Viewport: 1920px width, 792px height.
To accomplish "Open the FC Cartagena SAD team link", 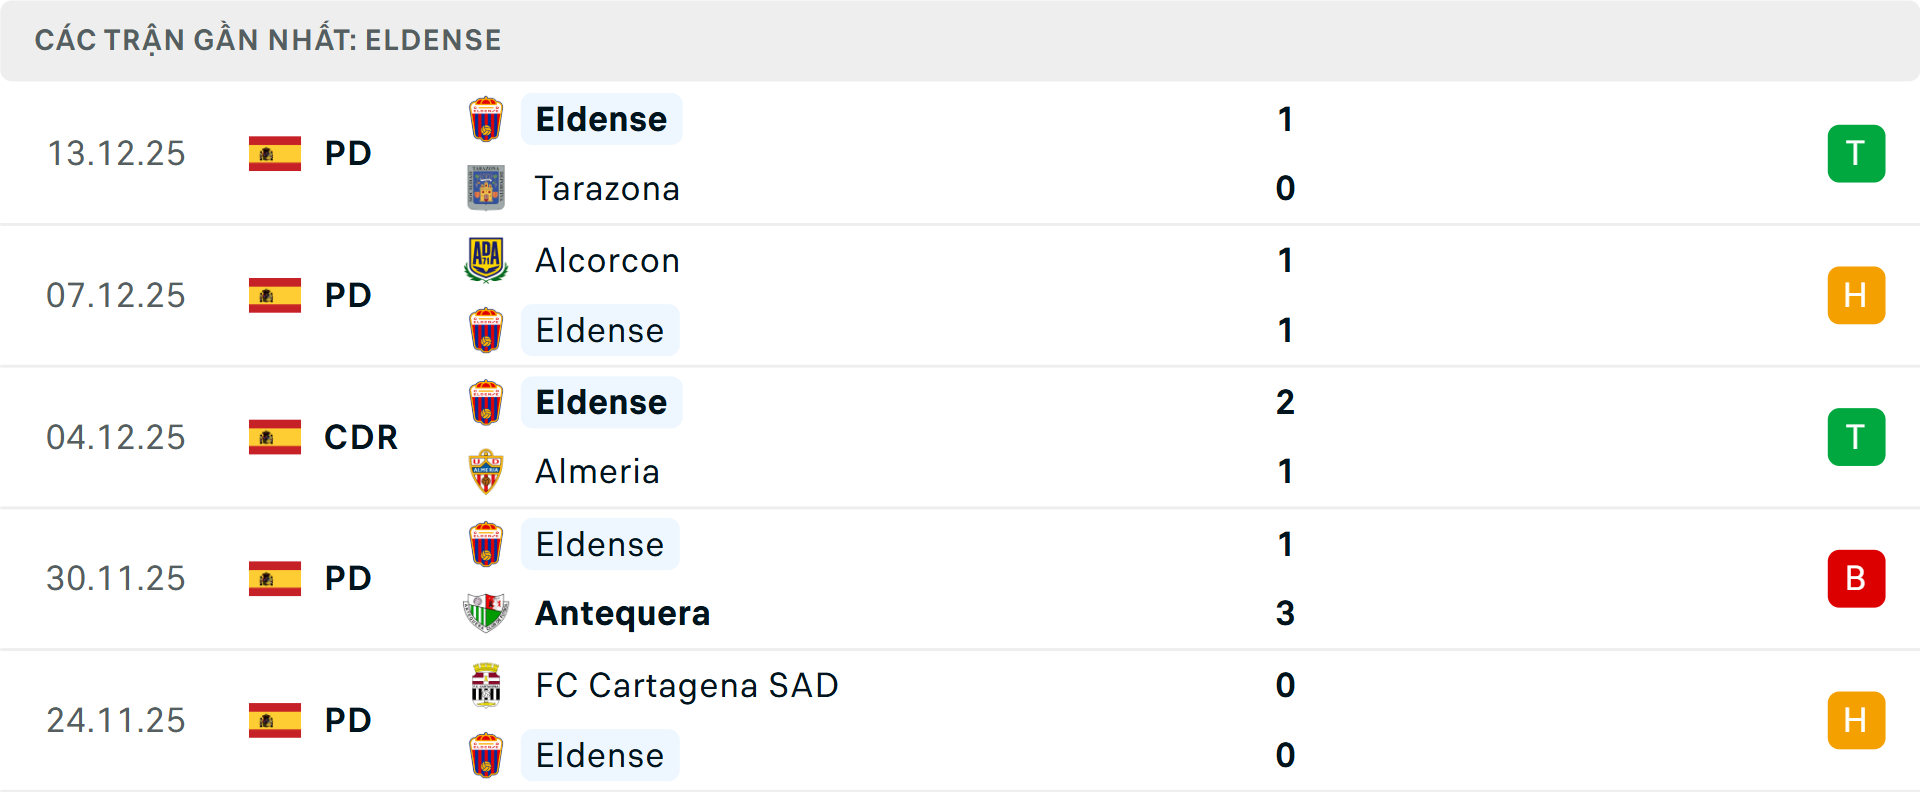I will click(686, 685).
